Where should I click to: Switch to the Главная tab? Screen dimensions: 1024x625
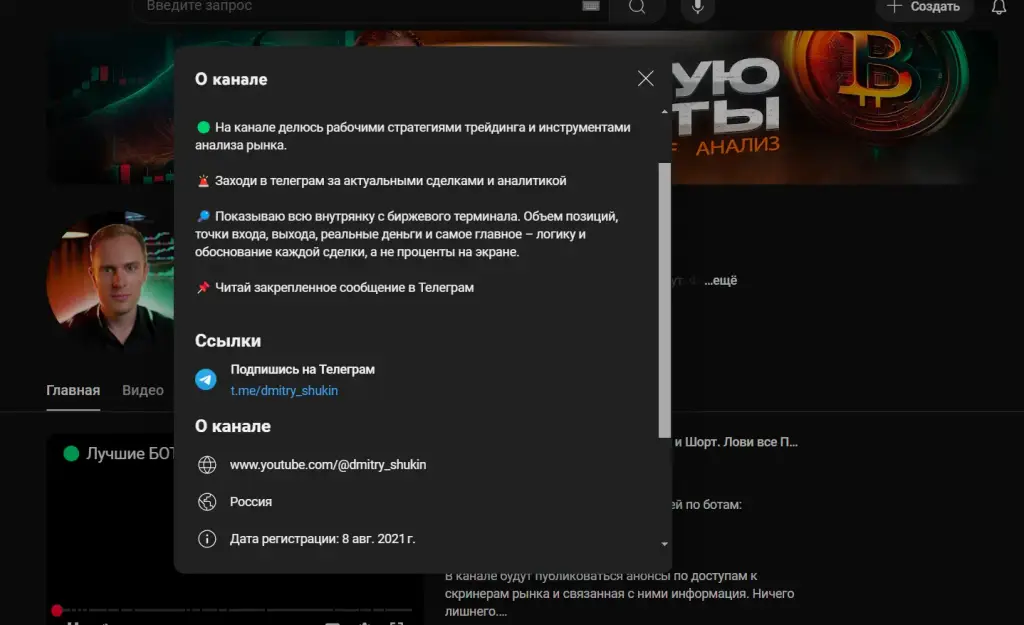(73, 391)
